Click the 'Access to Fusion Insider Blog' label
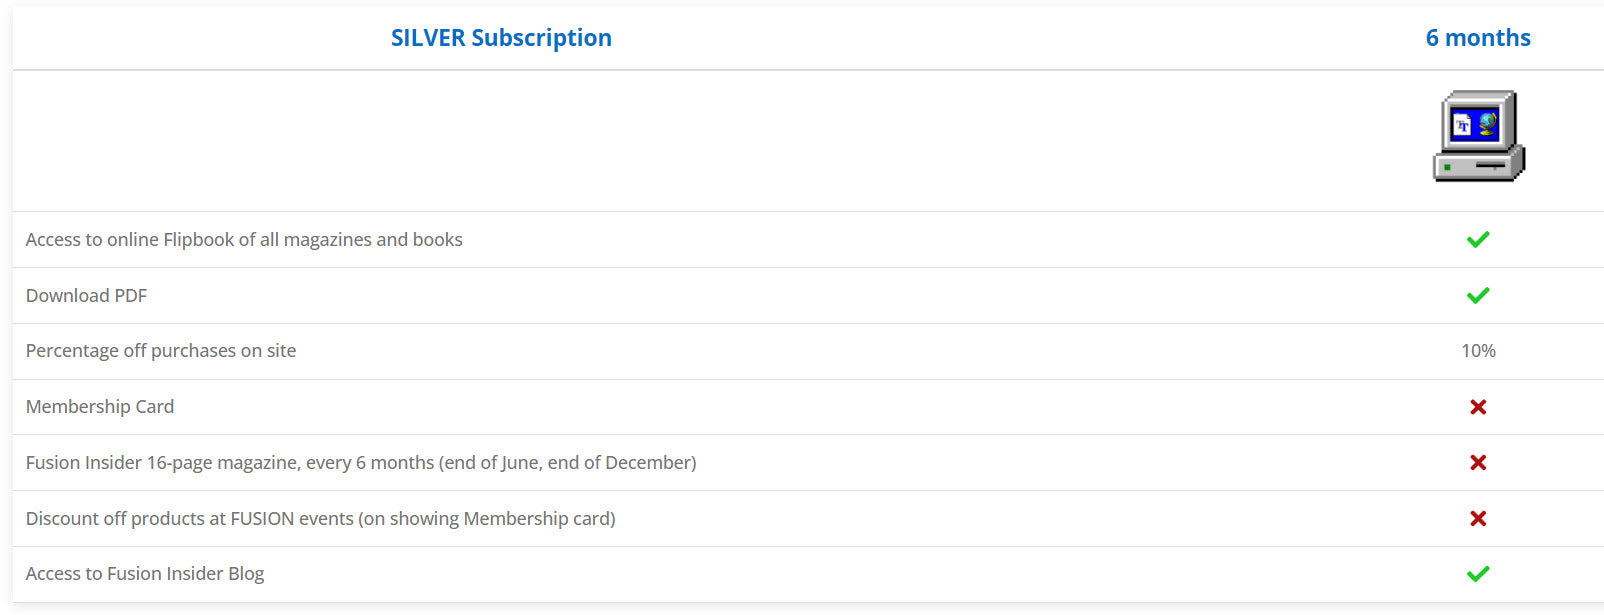This screenshot has width=1604, height=615. pos(145,574)
